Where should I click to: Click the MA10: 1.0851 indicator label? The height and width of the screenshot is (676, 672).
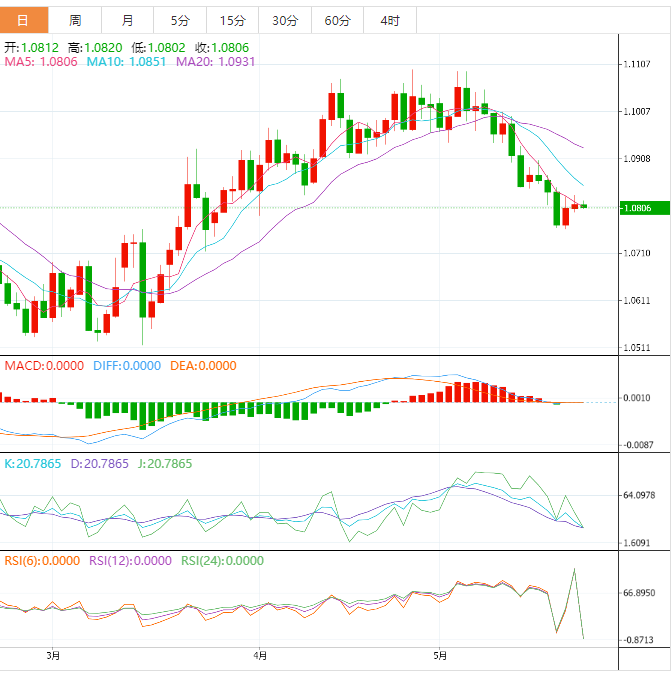[127, 62]
